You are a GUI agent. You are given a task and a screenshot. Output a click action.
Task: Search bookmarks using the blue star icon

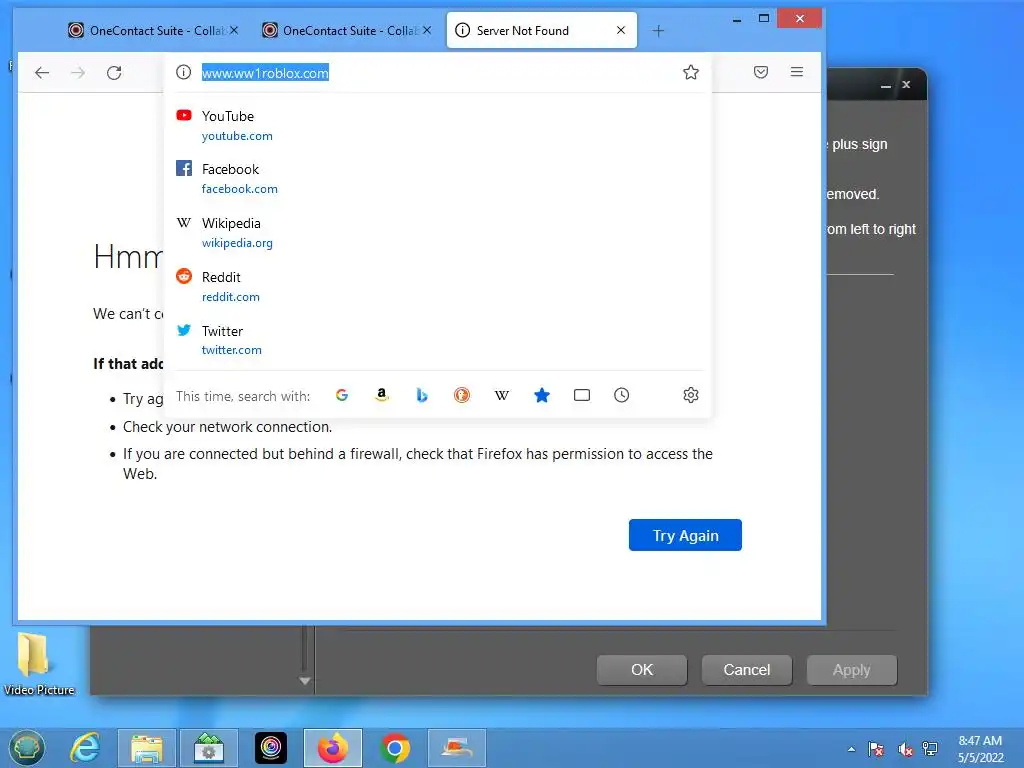(541, 395)
